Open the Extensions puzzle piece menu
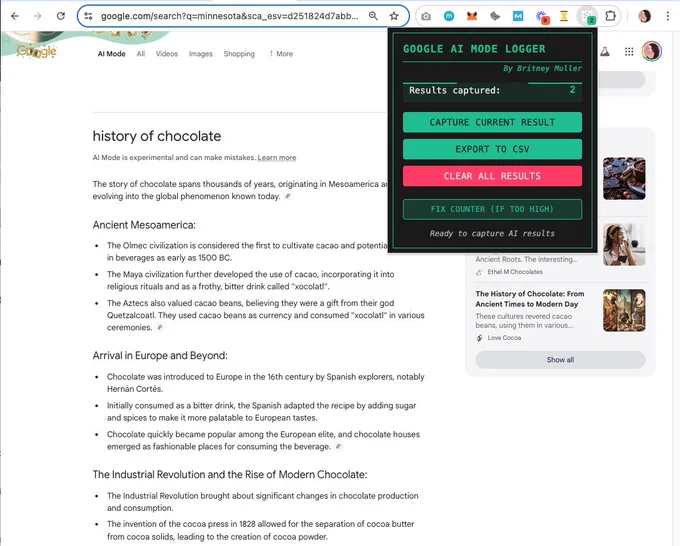 tap(610, 16)
